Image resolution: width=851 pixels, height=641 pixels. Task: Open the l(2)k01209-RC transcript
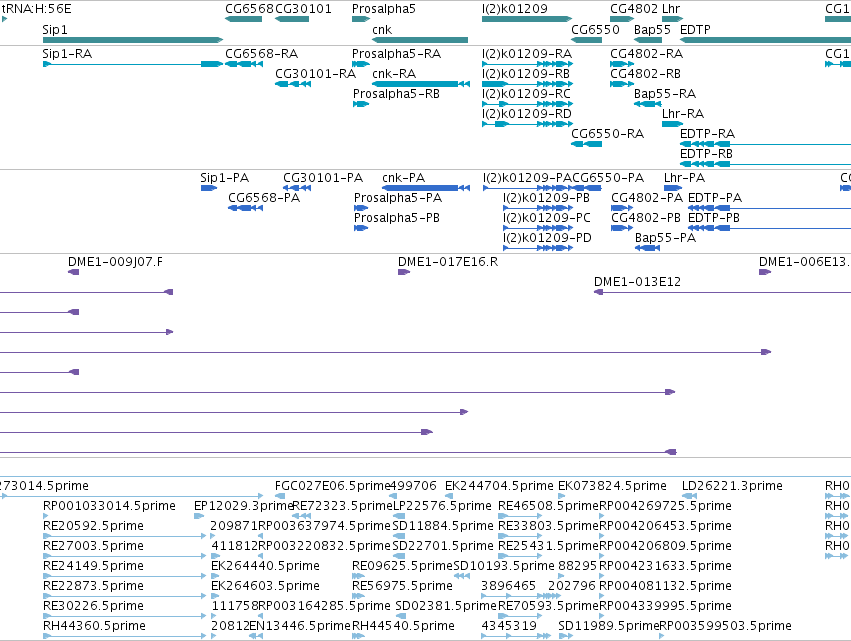[527, 104]
